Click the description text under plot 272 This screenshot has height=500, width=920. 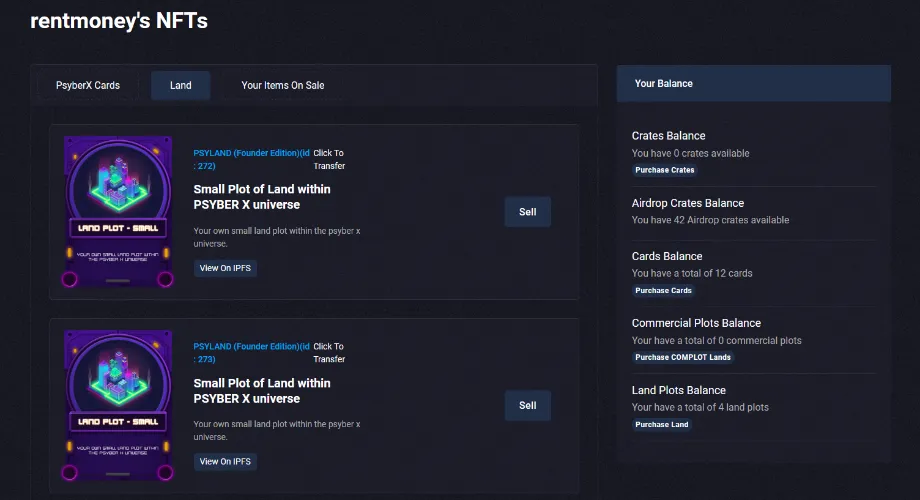click(x=277, y=237)
